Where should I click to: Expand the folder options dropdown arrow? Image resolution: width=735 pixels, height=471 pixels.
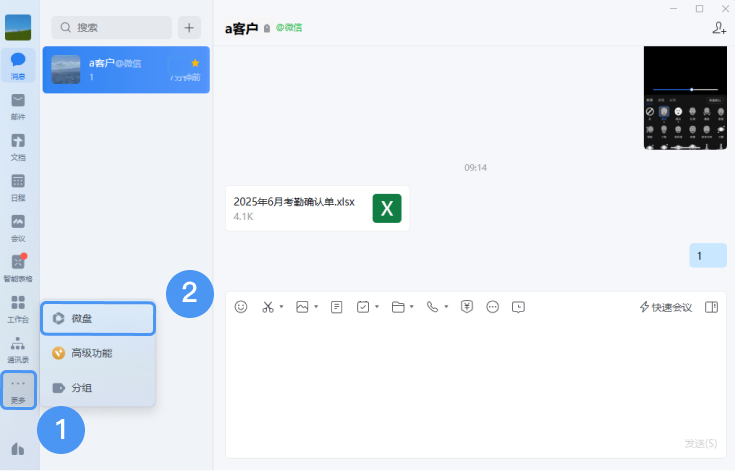coord(412,307)
